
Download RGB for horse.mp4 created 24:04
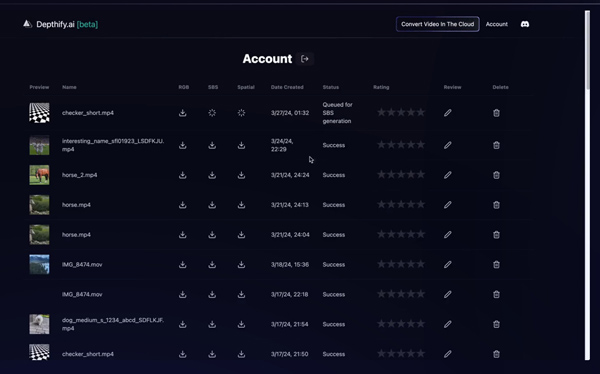click(x=183, y=235)
